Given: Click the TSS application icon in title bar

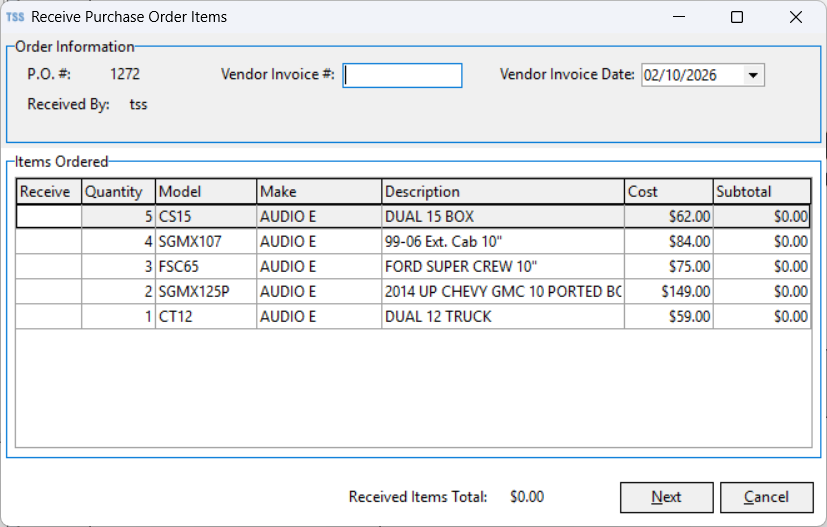Looking at the screenshot, I should click(x=15, y=17).
